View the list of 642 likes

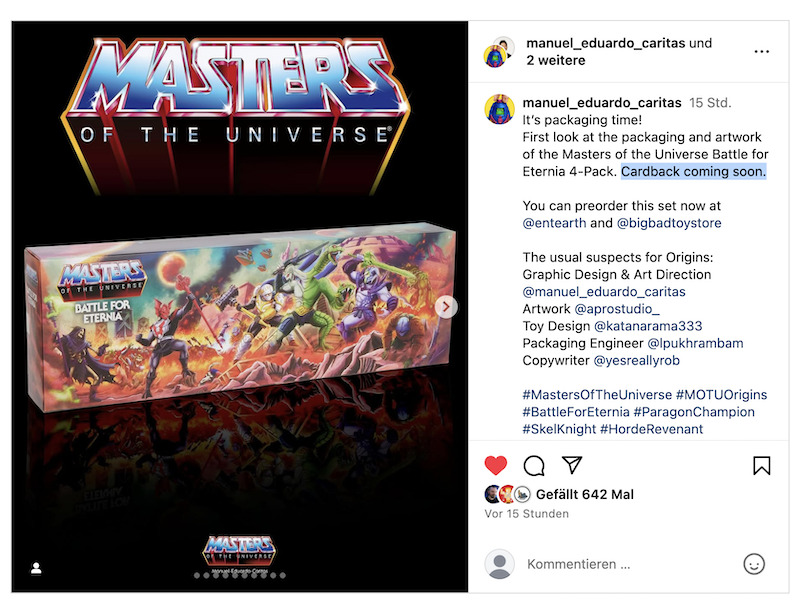[x=585, y=494]
